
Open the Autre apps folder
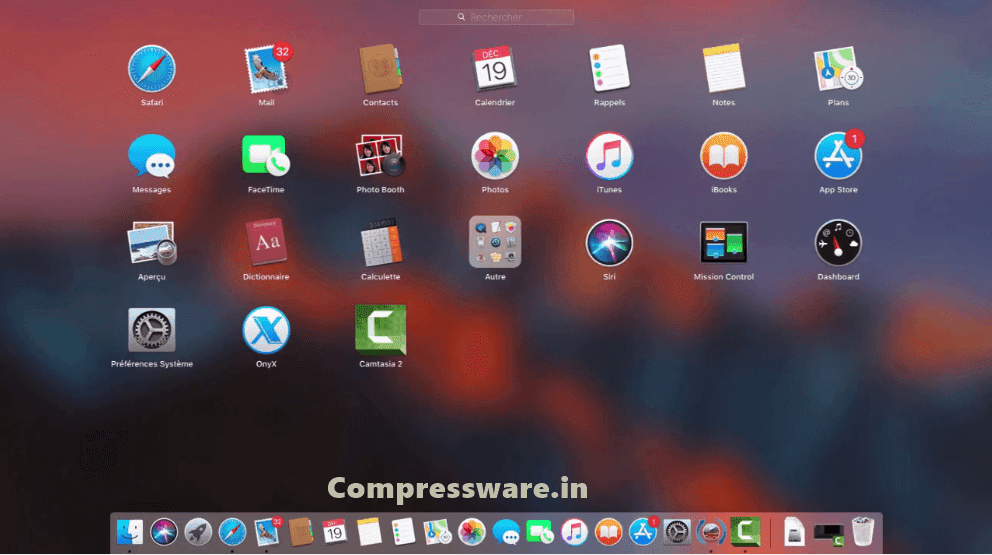[x=495, y=242]
